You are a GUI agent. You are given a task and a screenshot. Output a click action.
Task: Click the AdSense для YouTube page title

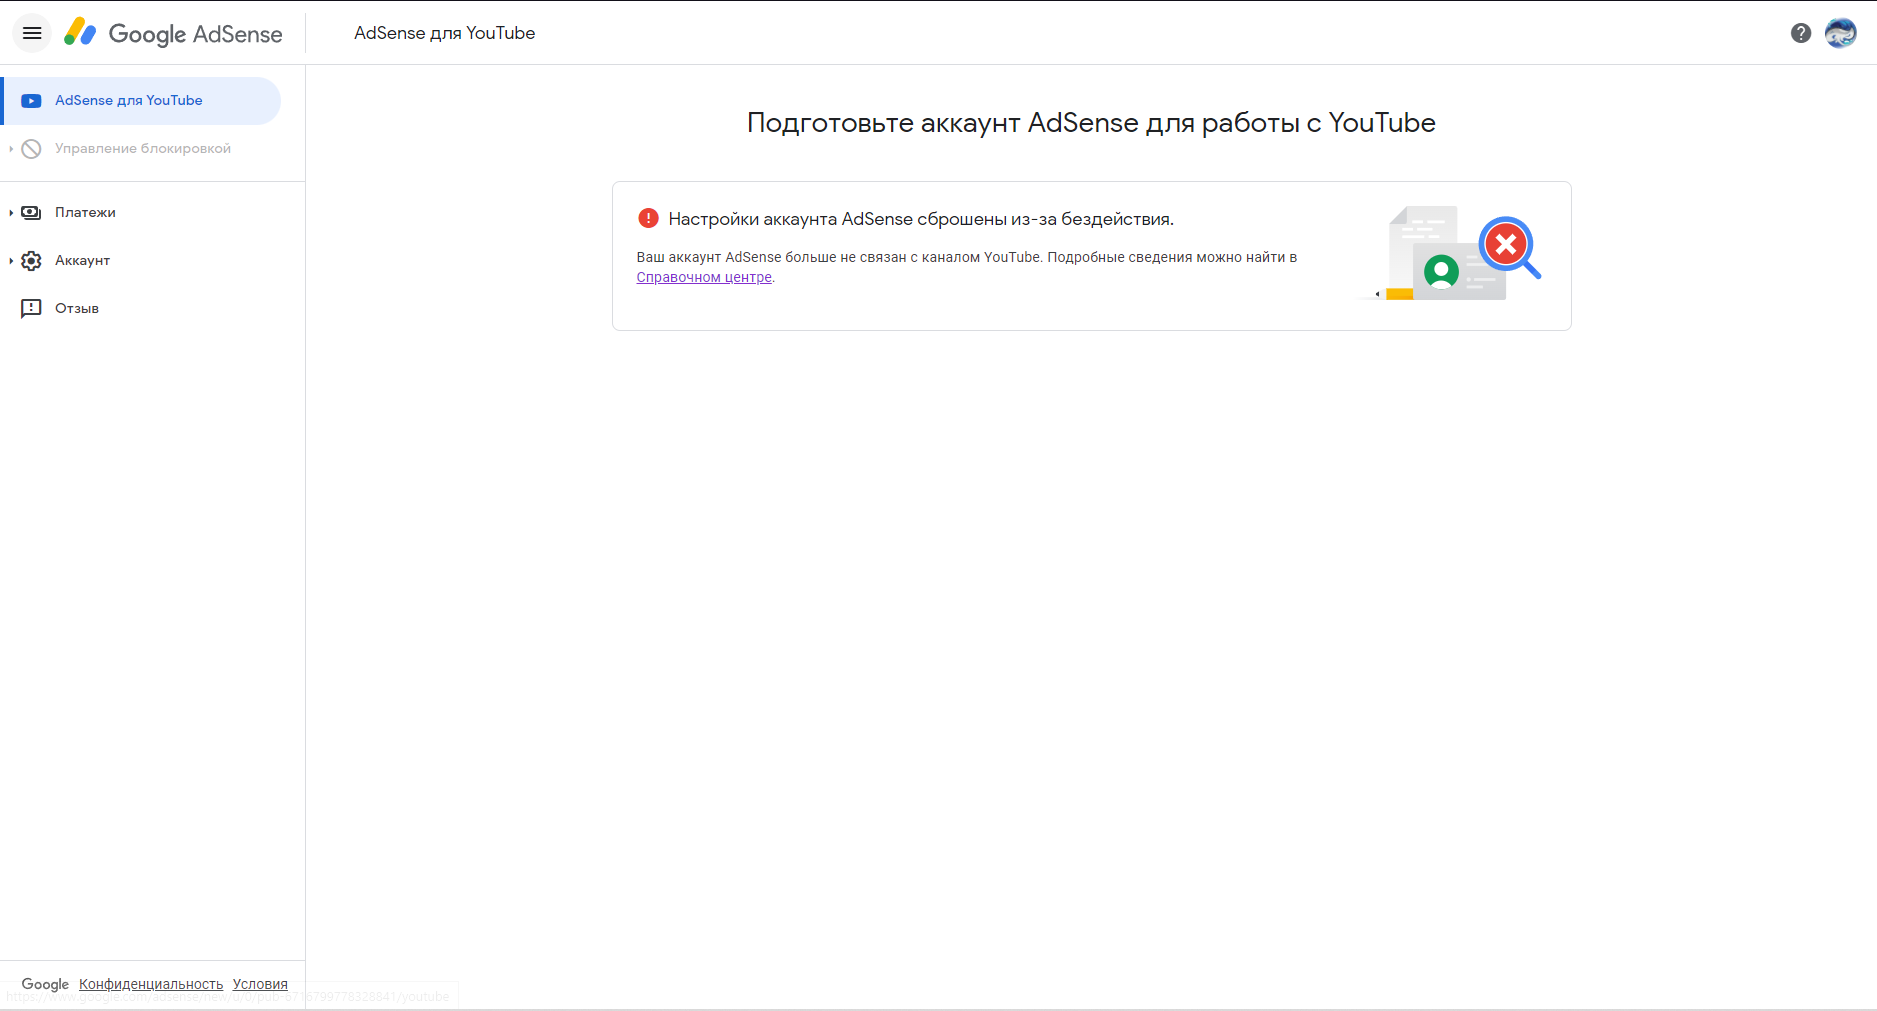tap(444, 33)
